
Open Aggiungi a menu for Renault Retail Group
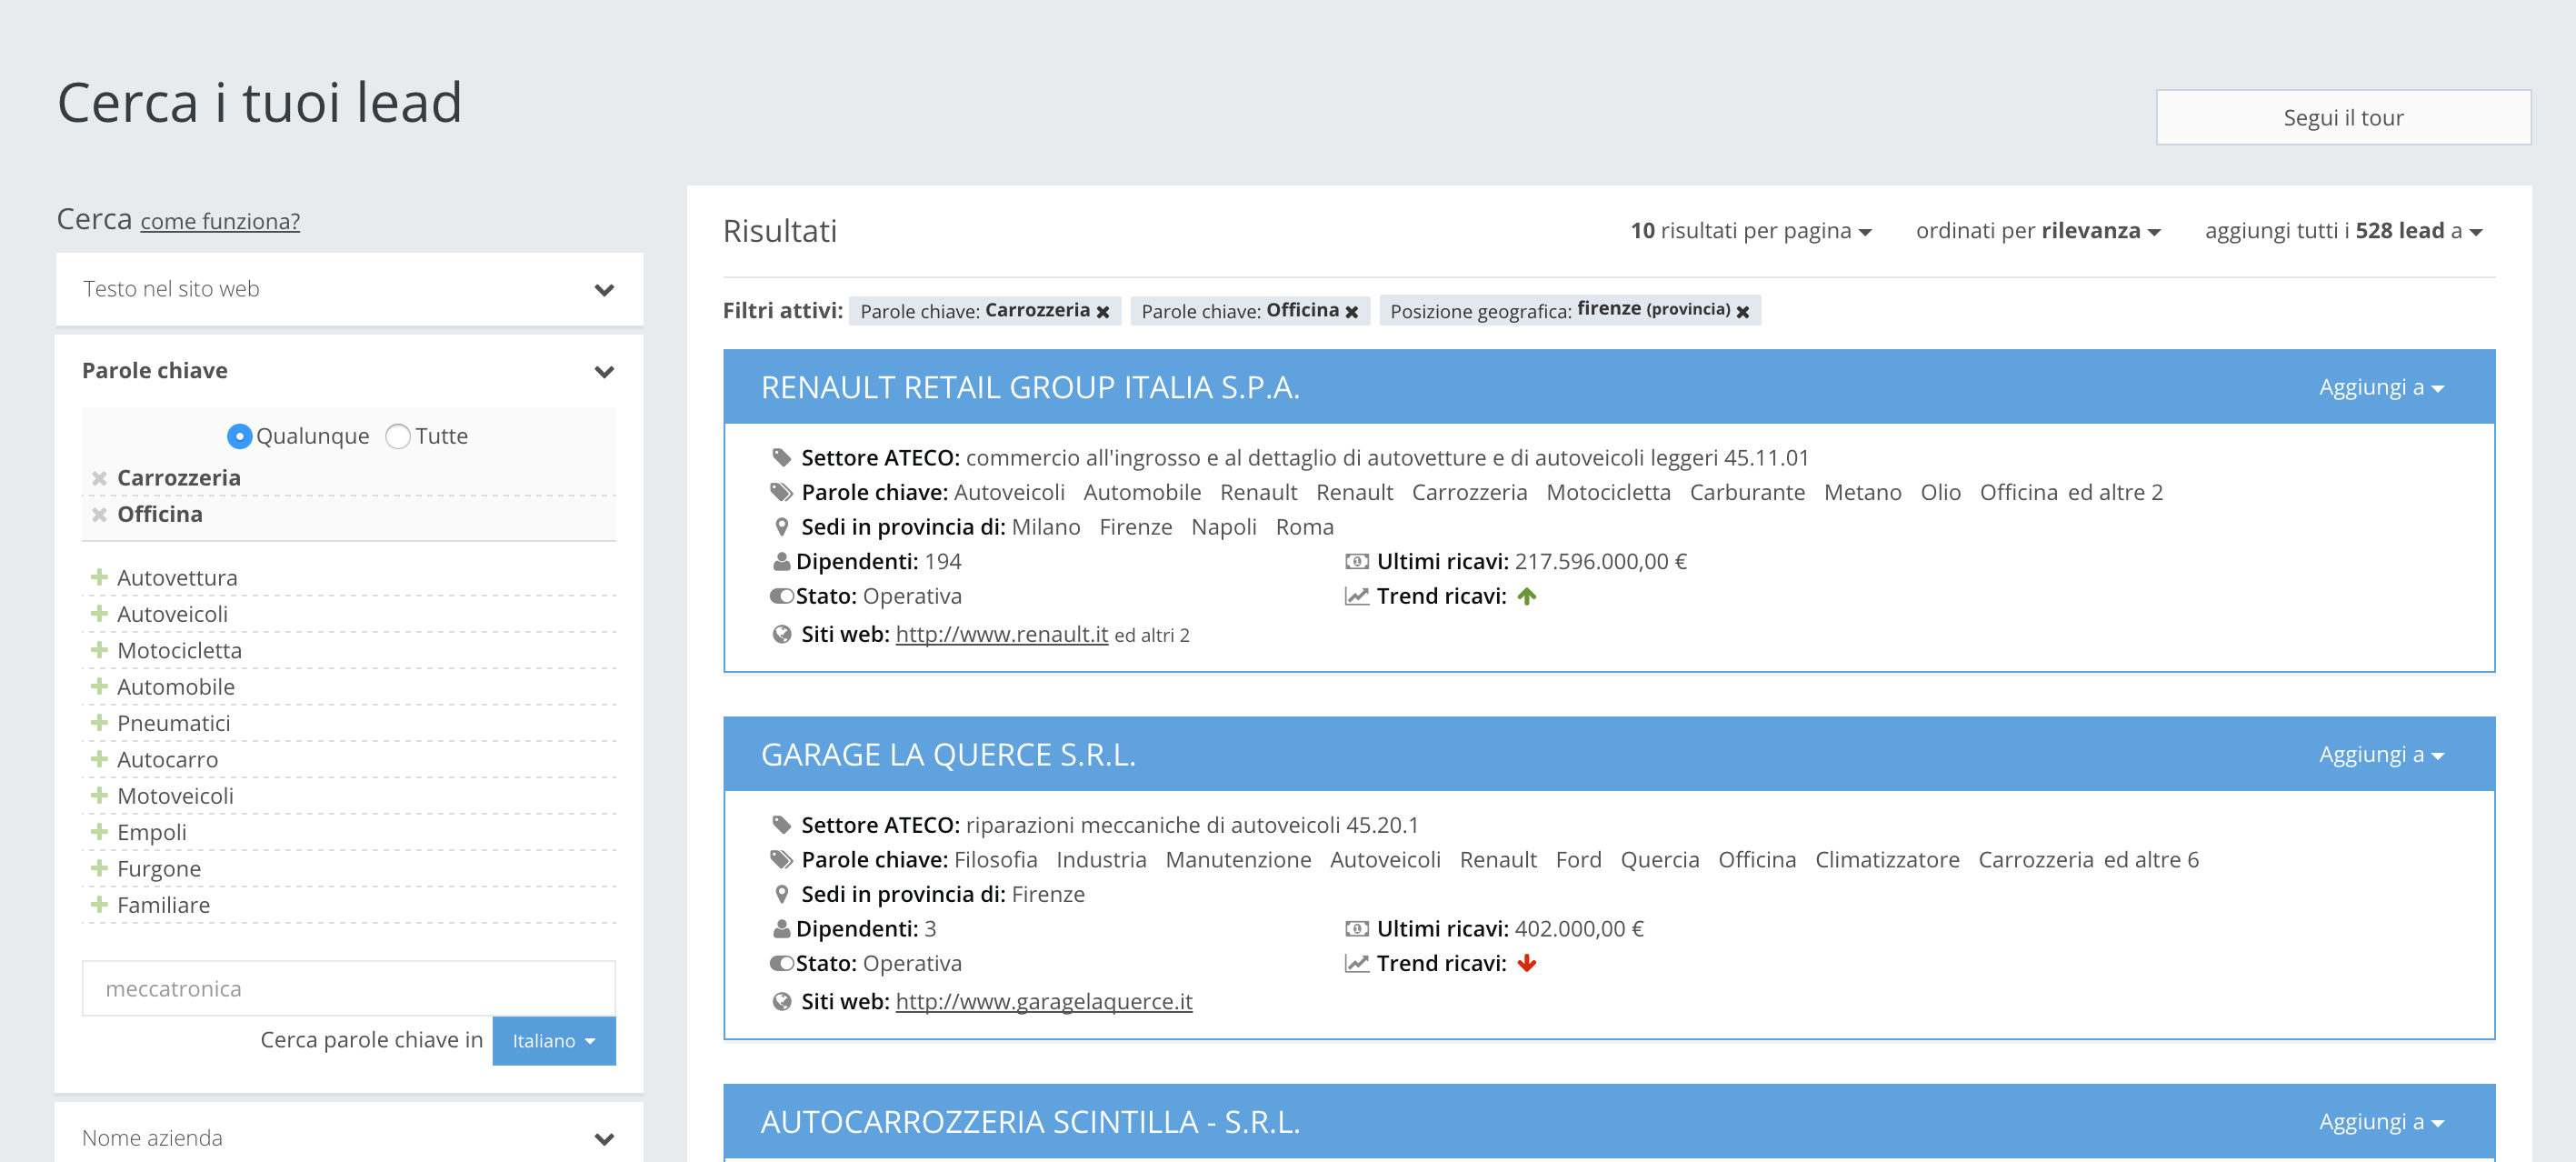point(2381,387)
